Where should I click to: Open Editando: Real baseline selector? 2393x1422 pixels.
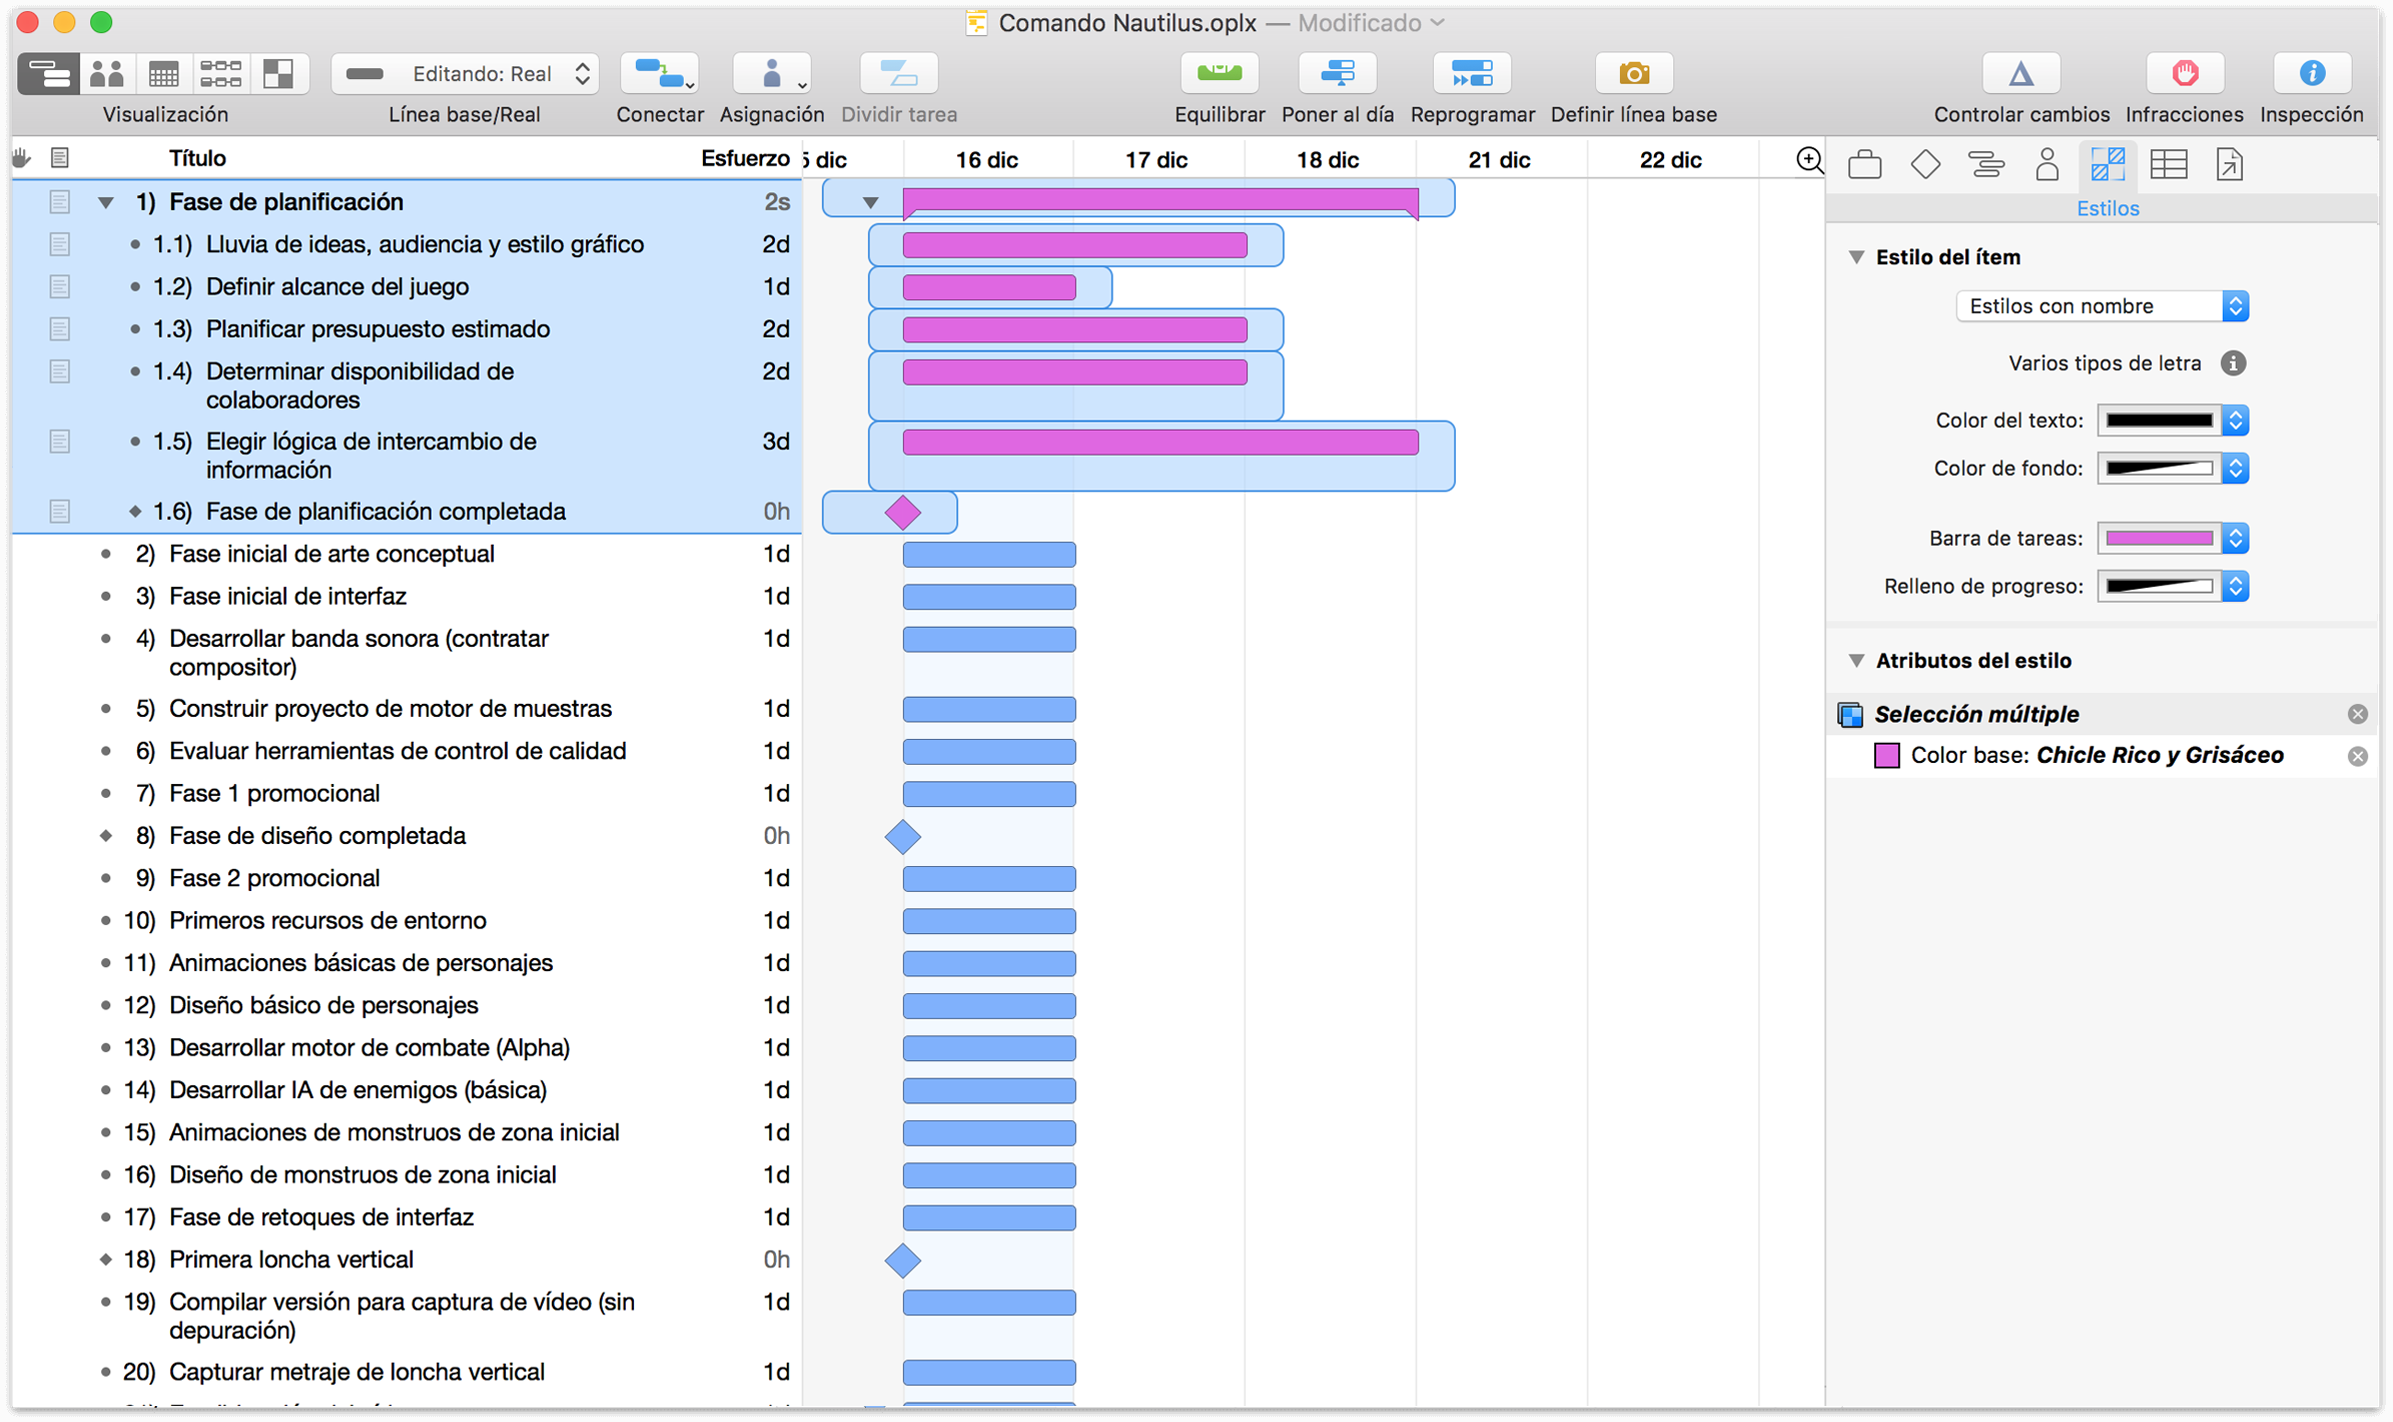[x=465, y=73]
